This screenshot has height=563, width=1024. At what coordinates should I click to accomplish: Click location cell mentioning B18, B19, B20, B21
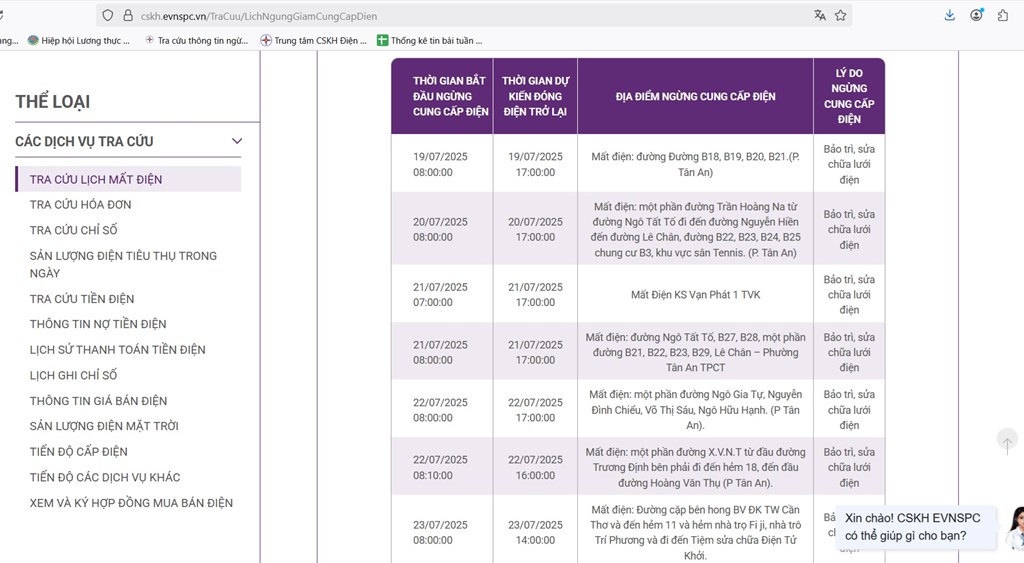(x=696, y=164)
